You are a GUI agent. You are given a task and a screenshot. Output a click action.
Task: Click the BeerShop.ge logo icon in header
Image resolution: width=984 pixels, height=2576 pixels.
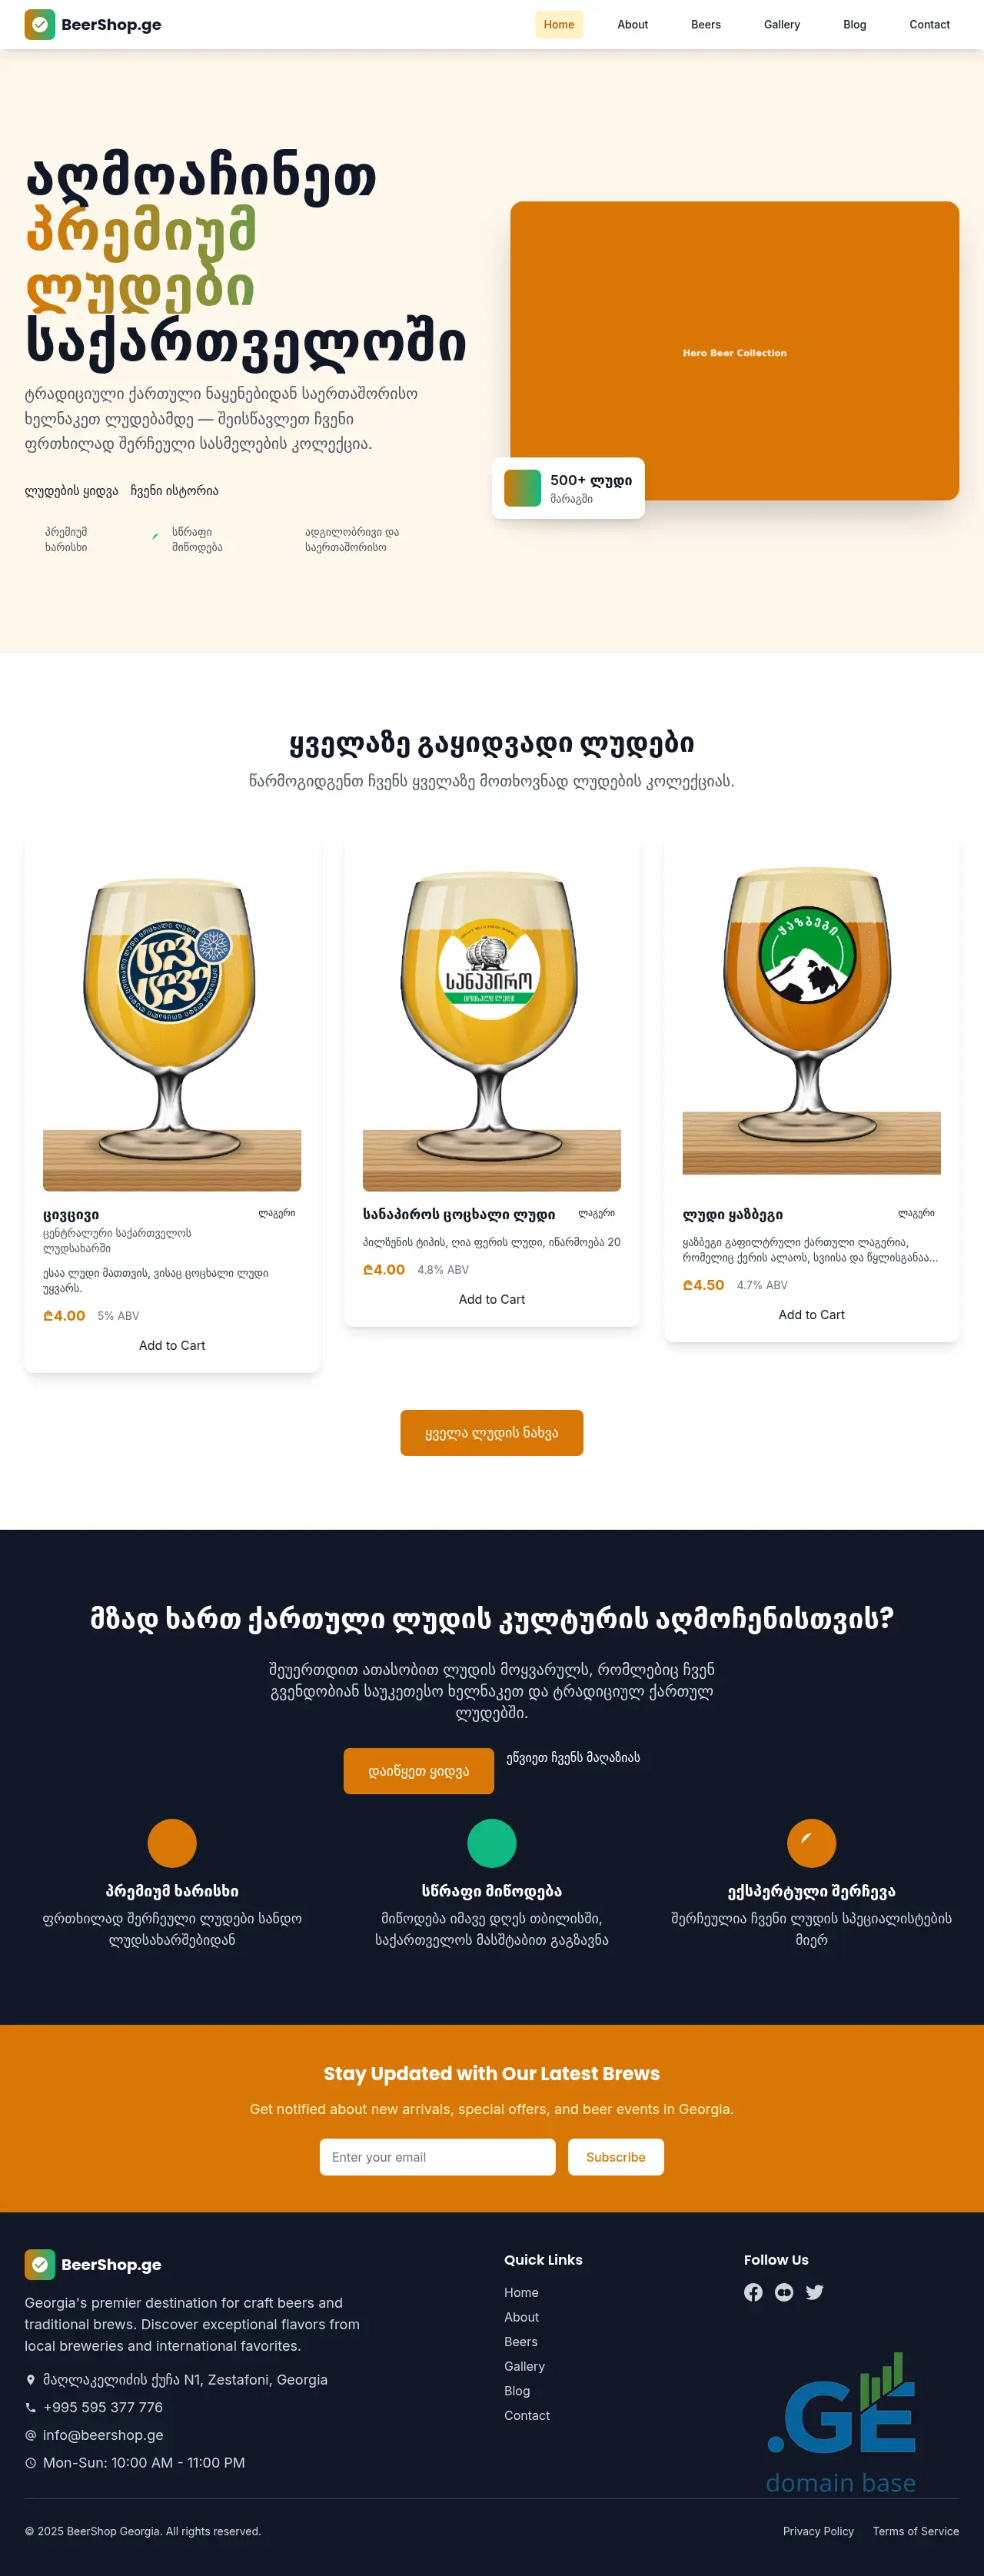click(x=40, y=24)
